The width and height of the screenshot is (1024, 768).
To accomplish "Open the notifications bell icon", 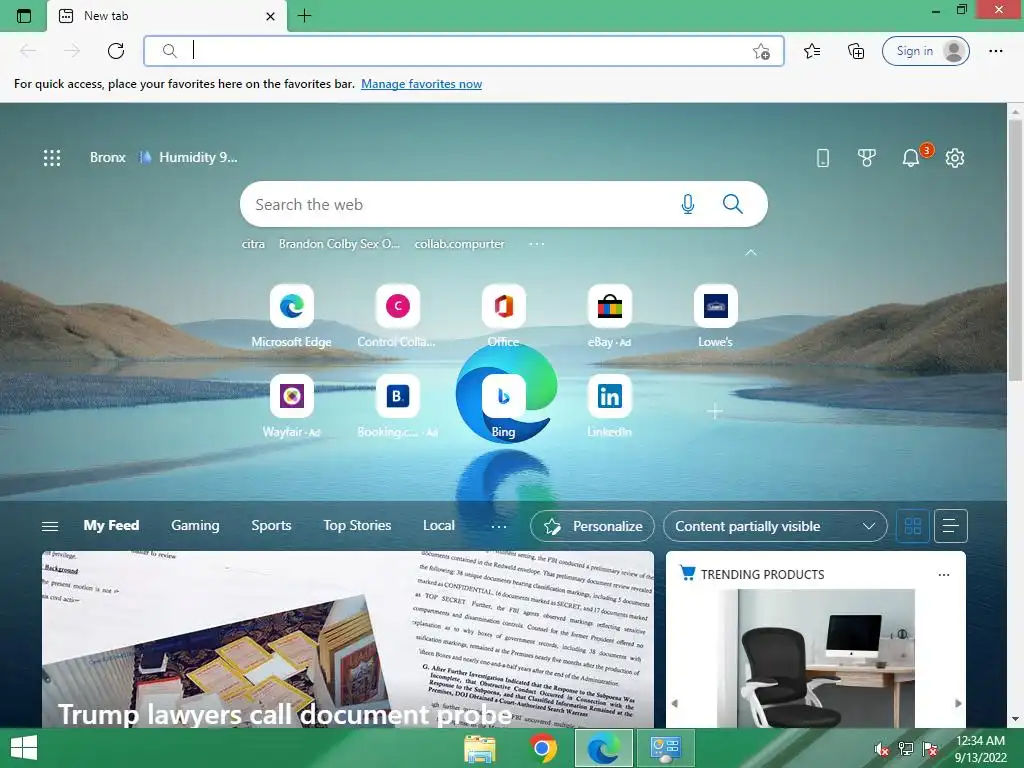I will 911,157.
